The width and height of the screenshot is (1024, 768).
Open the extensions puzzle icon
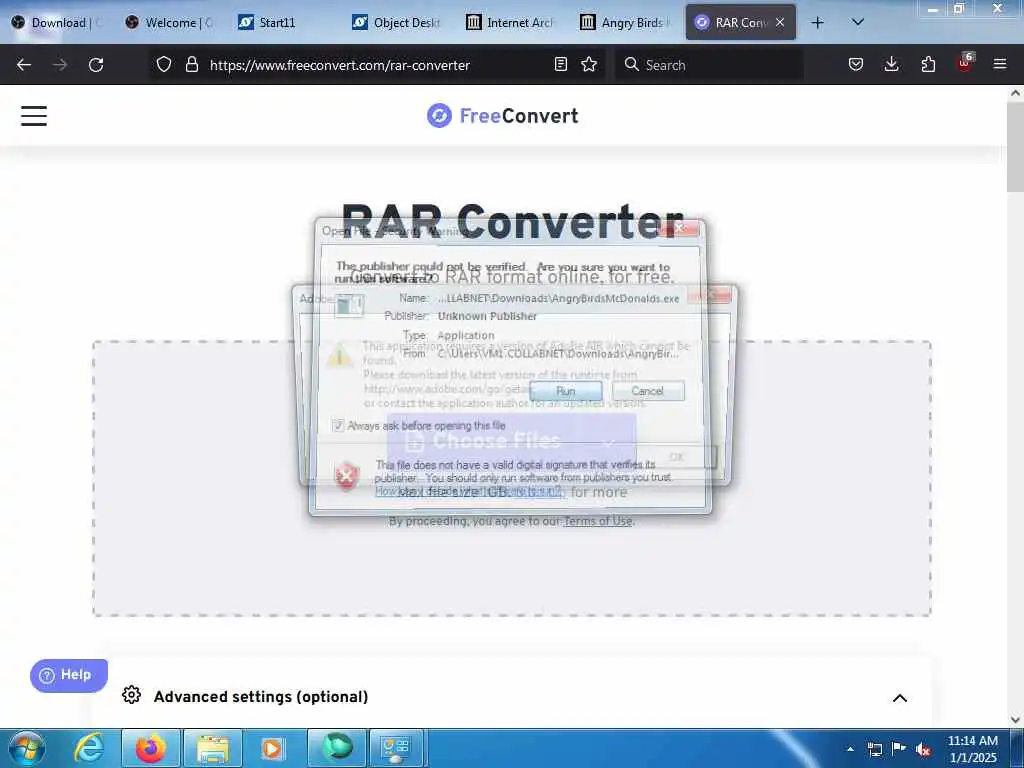[x=928, y=64]
